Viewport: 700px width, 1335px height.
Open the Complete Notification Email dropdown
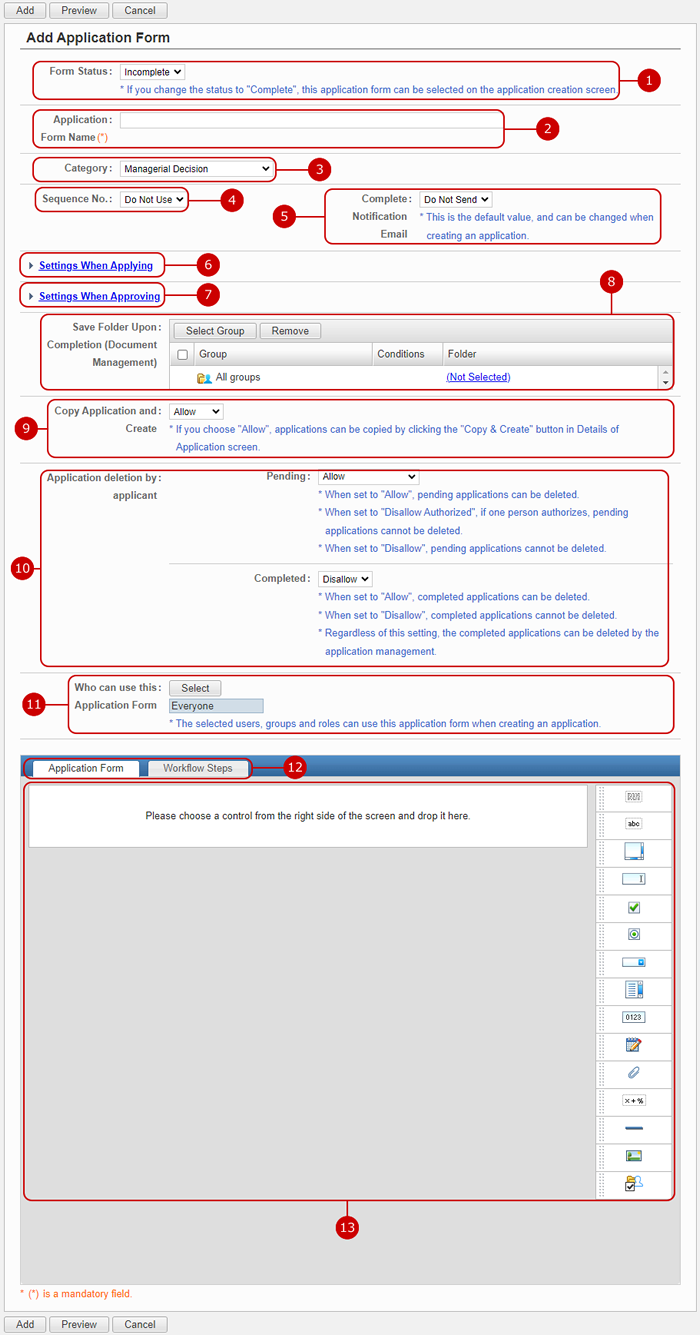[456, 200]
